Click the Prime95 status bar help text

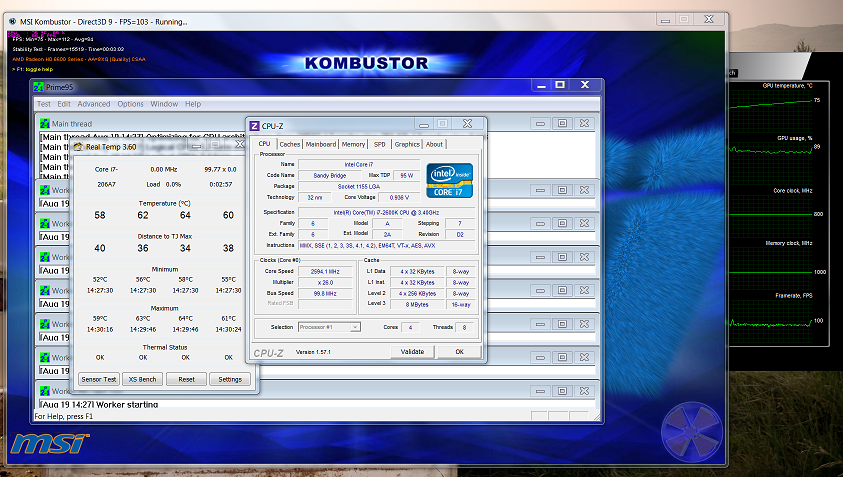point(63,416)
